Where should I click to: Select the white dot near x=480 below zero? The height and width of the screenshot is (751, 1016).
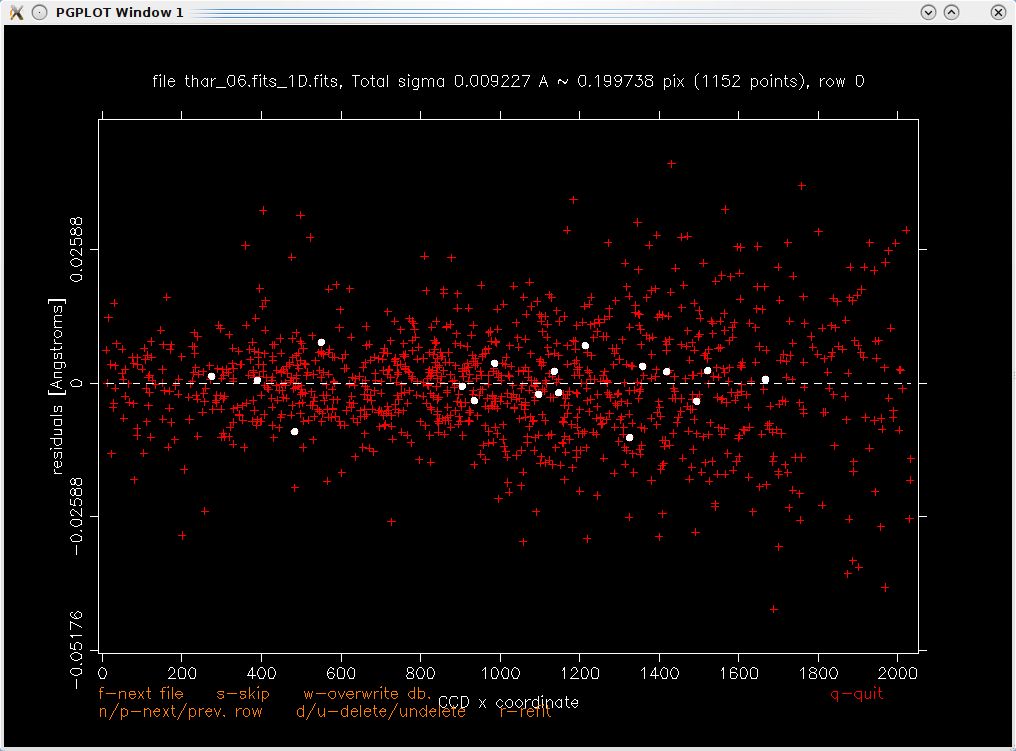[295, 432]
